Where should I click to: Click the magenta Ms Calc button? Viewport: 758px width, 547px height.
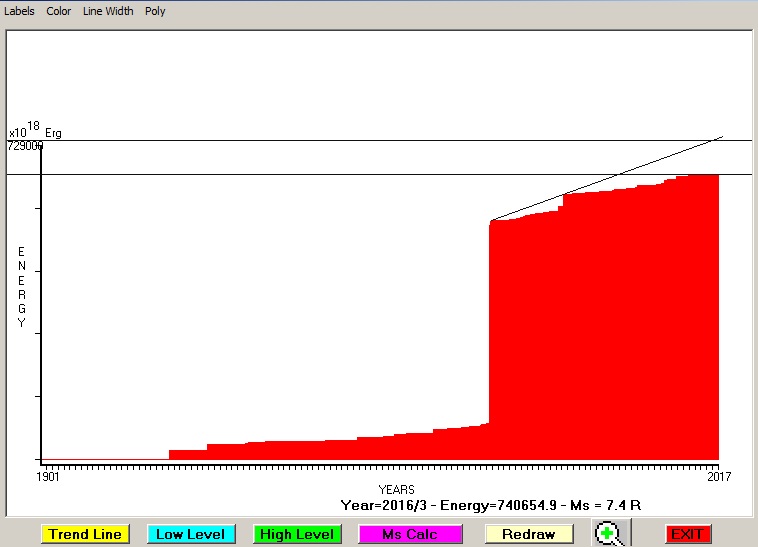tap(410, 534)
